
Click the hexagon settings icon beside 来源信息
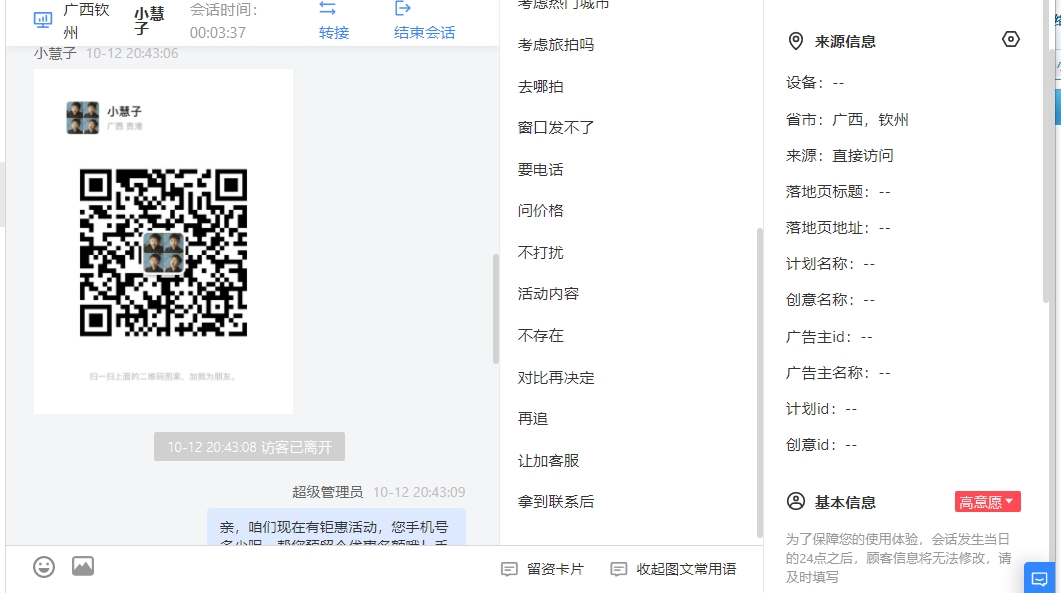pos(1010,39)
